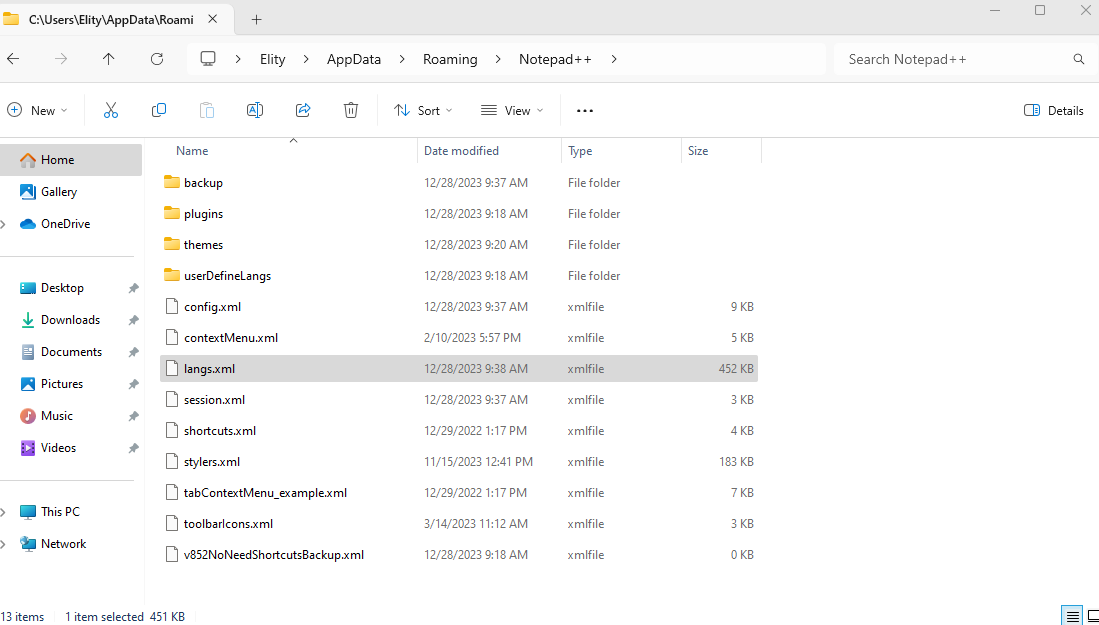Select the session.xml file

pos(459,399)
